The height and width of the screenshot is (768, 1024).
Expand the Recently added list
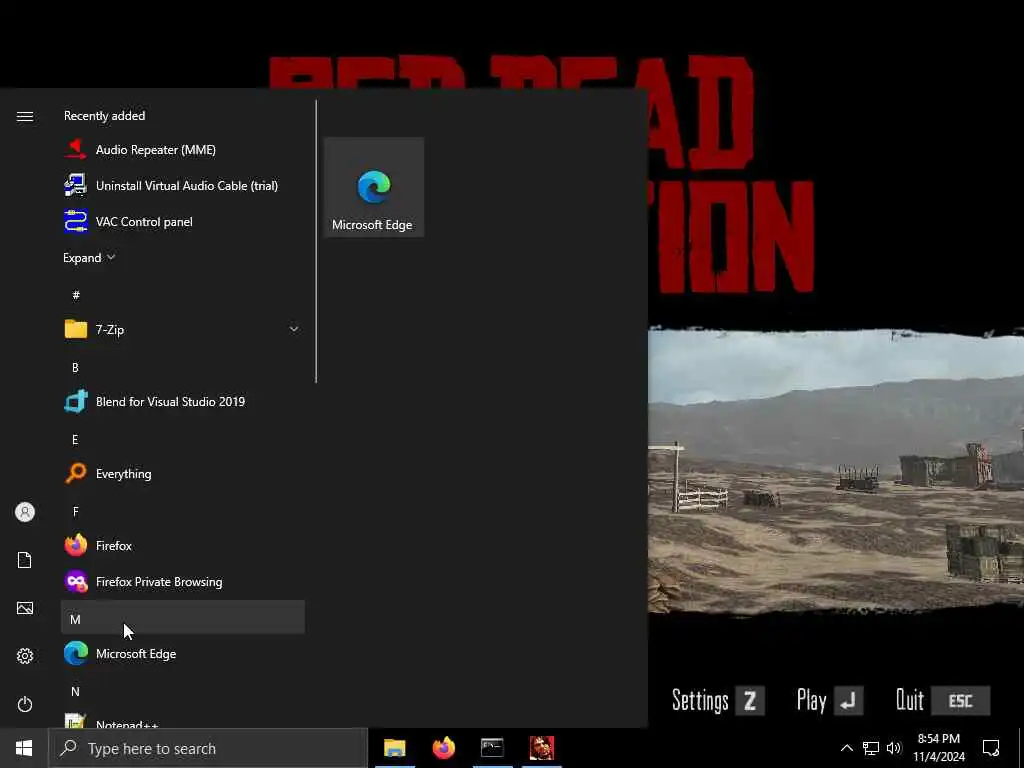pos(89,257)
